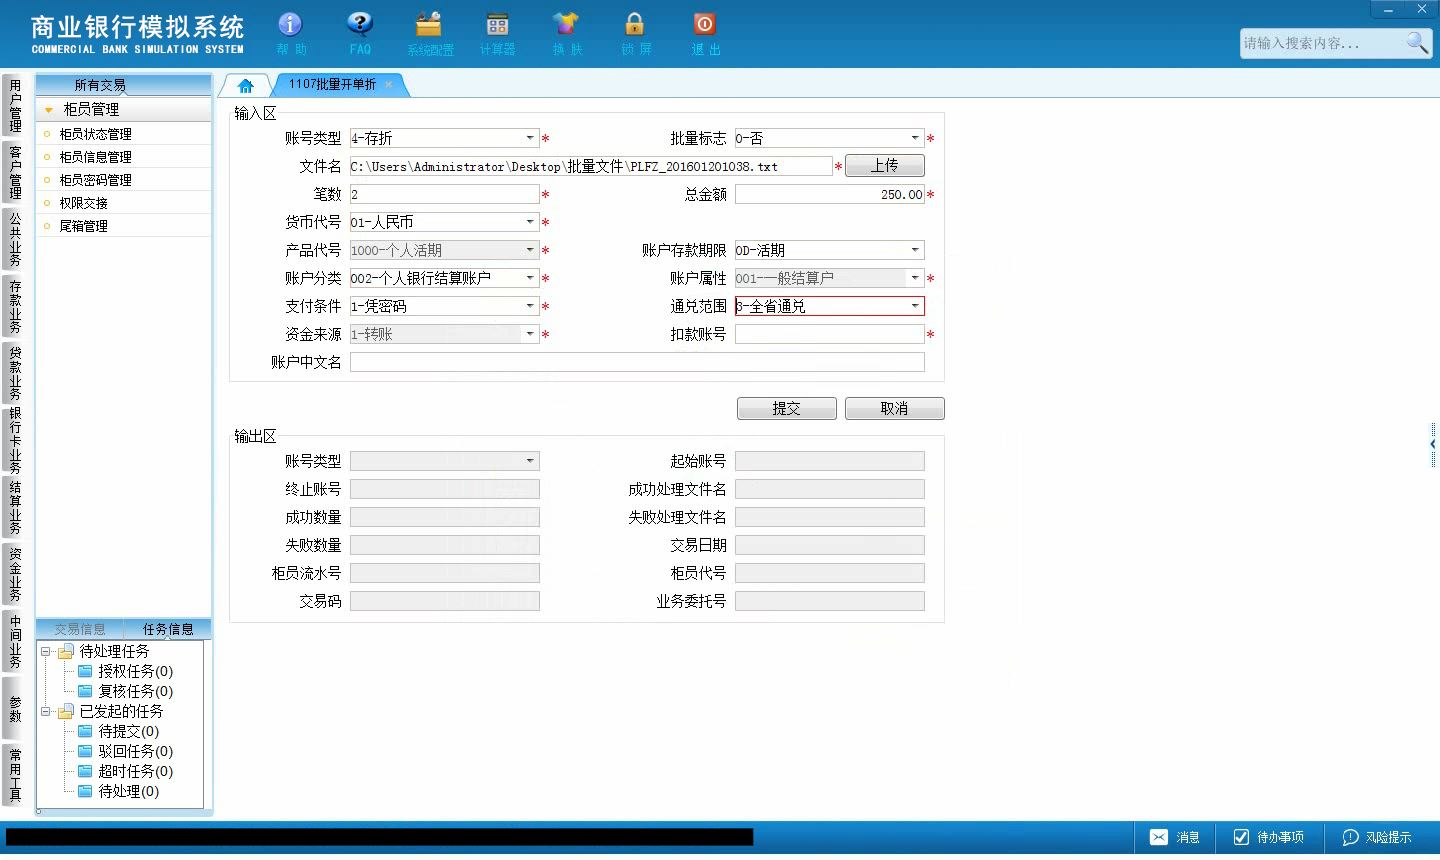Image resolution: width=1440 pixels, height=860 pixels.
Task: Open 结算业务 side tab
Action: (x=14, y=507)
